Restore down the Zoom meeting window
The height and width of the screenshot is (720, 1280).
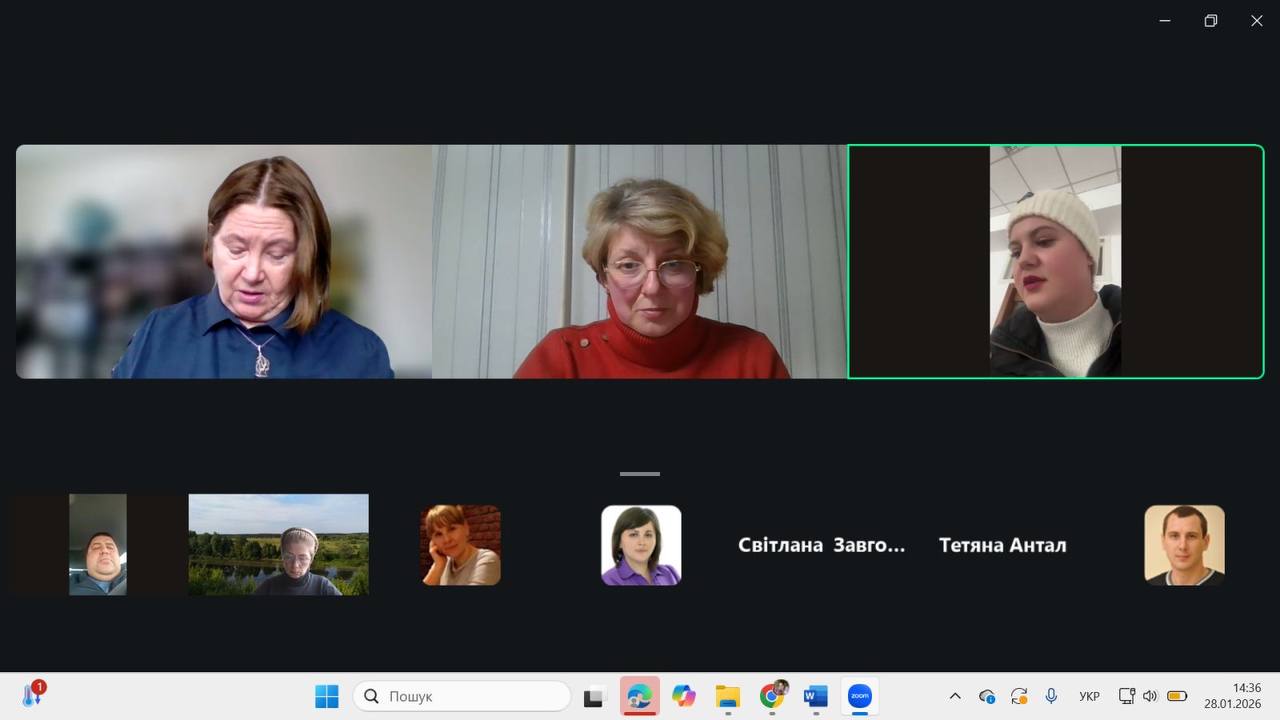click(x=1210, y=21)
